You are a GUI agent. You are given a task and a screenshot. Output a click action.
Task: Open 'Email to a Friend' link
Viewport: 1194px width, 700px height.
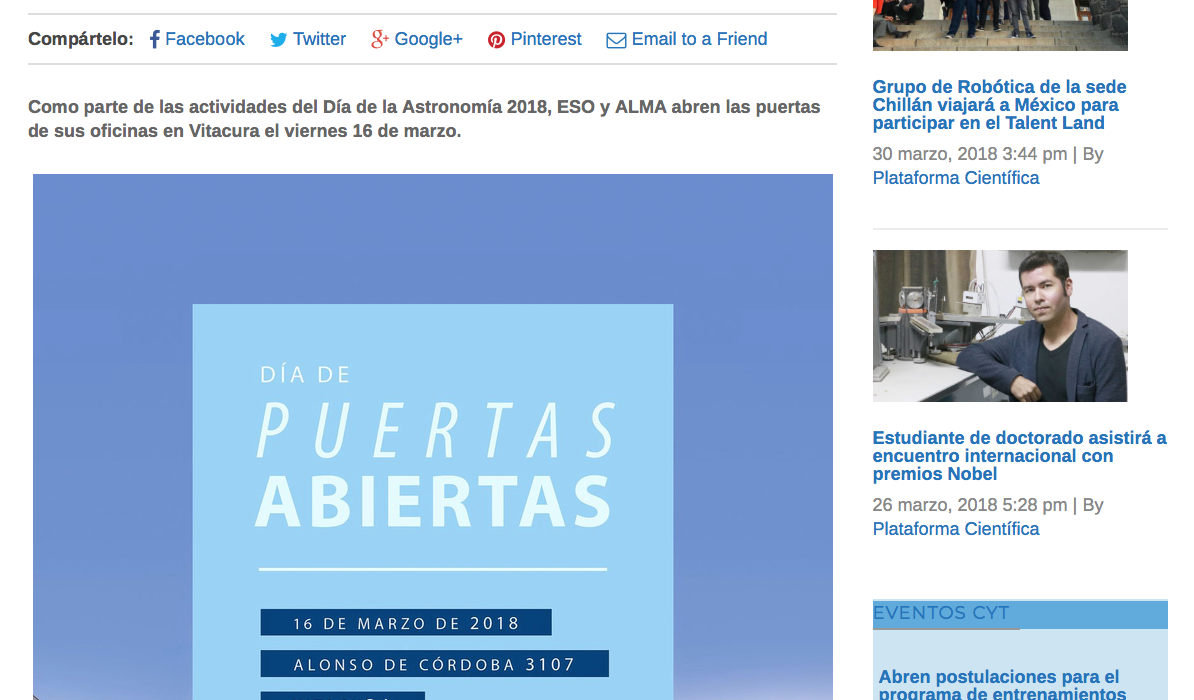pos(699,39)
